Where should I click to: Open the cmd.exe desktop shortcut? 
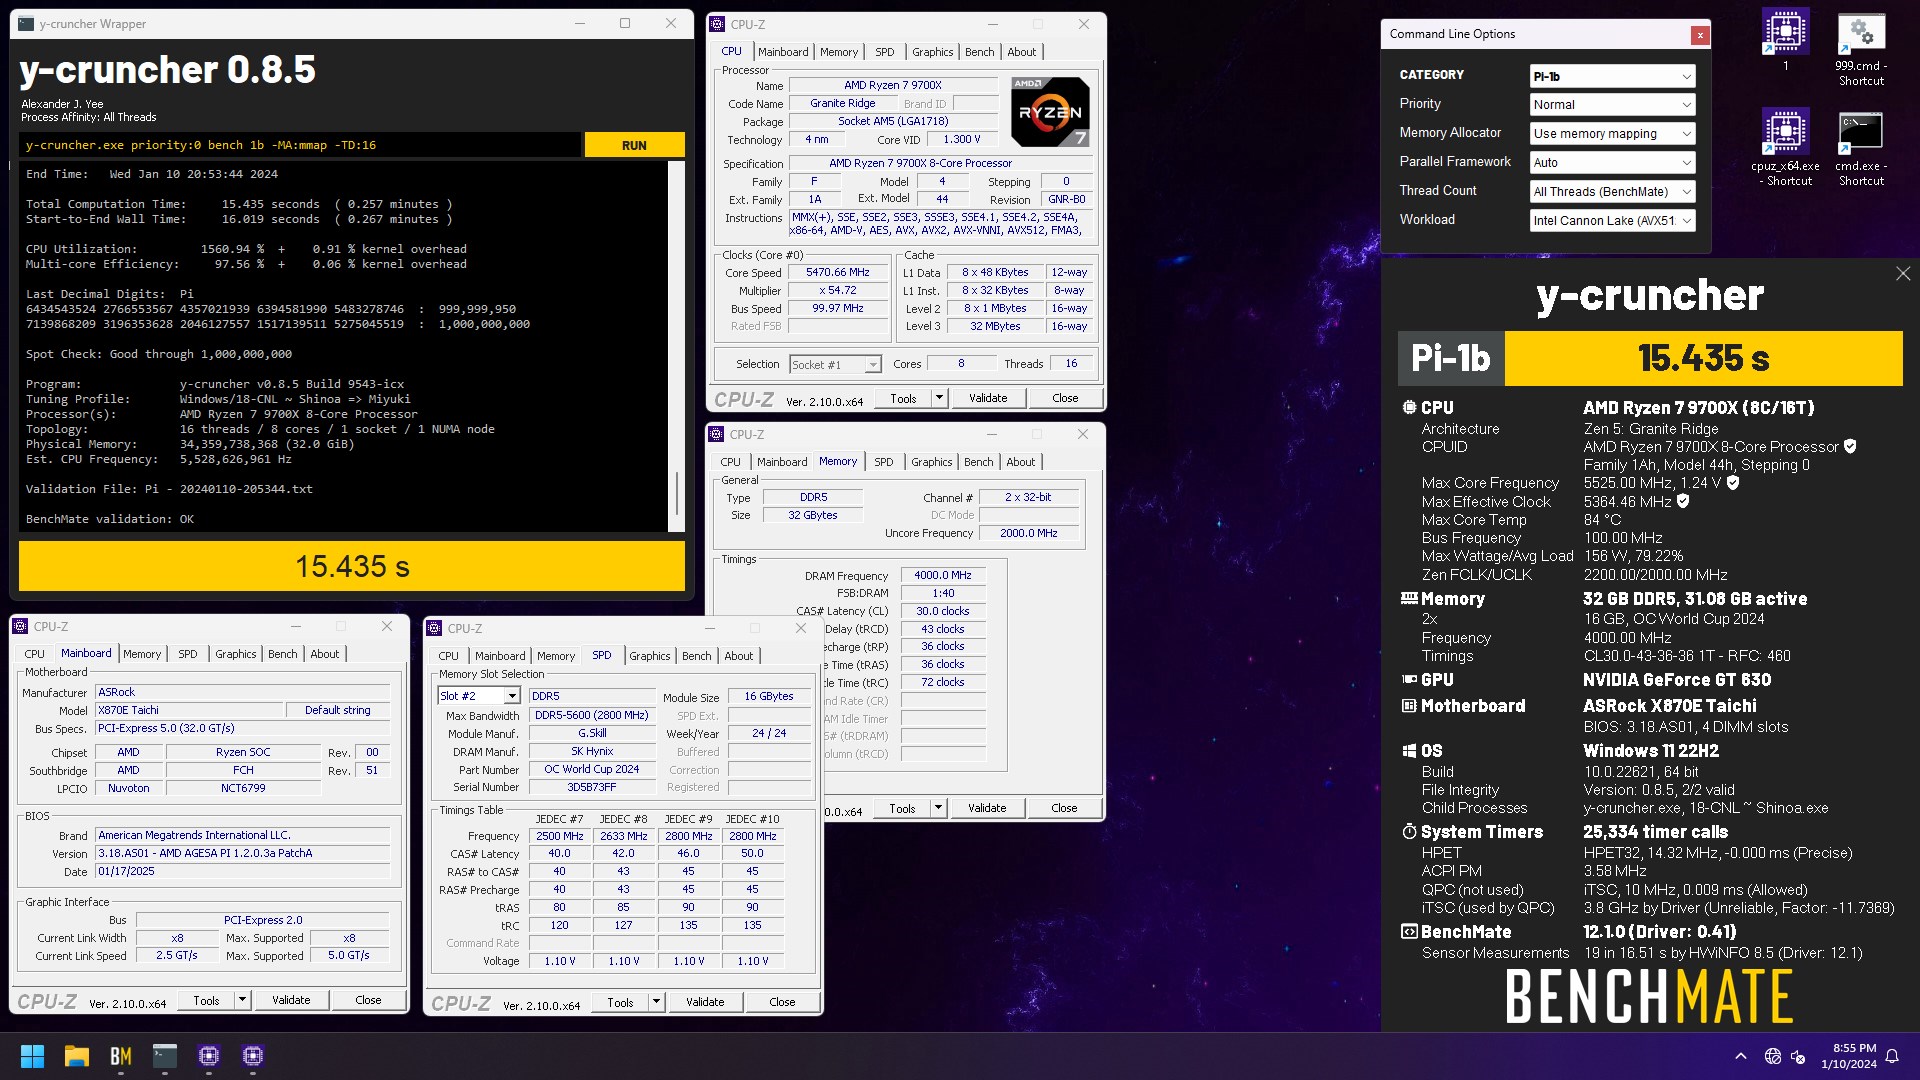pyautogui.click(x=1861, y=148)
